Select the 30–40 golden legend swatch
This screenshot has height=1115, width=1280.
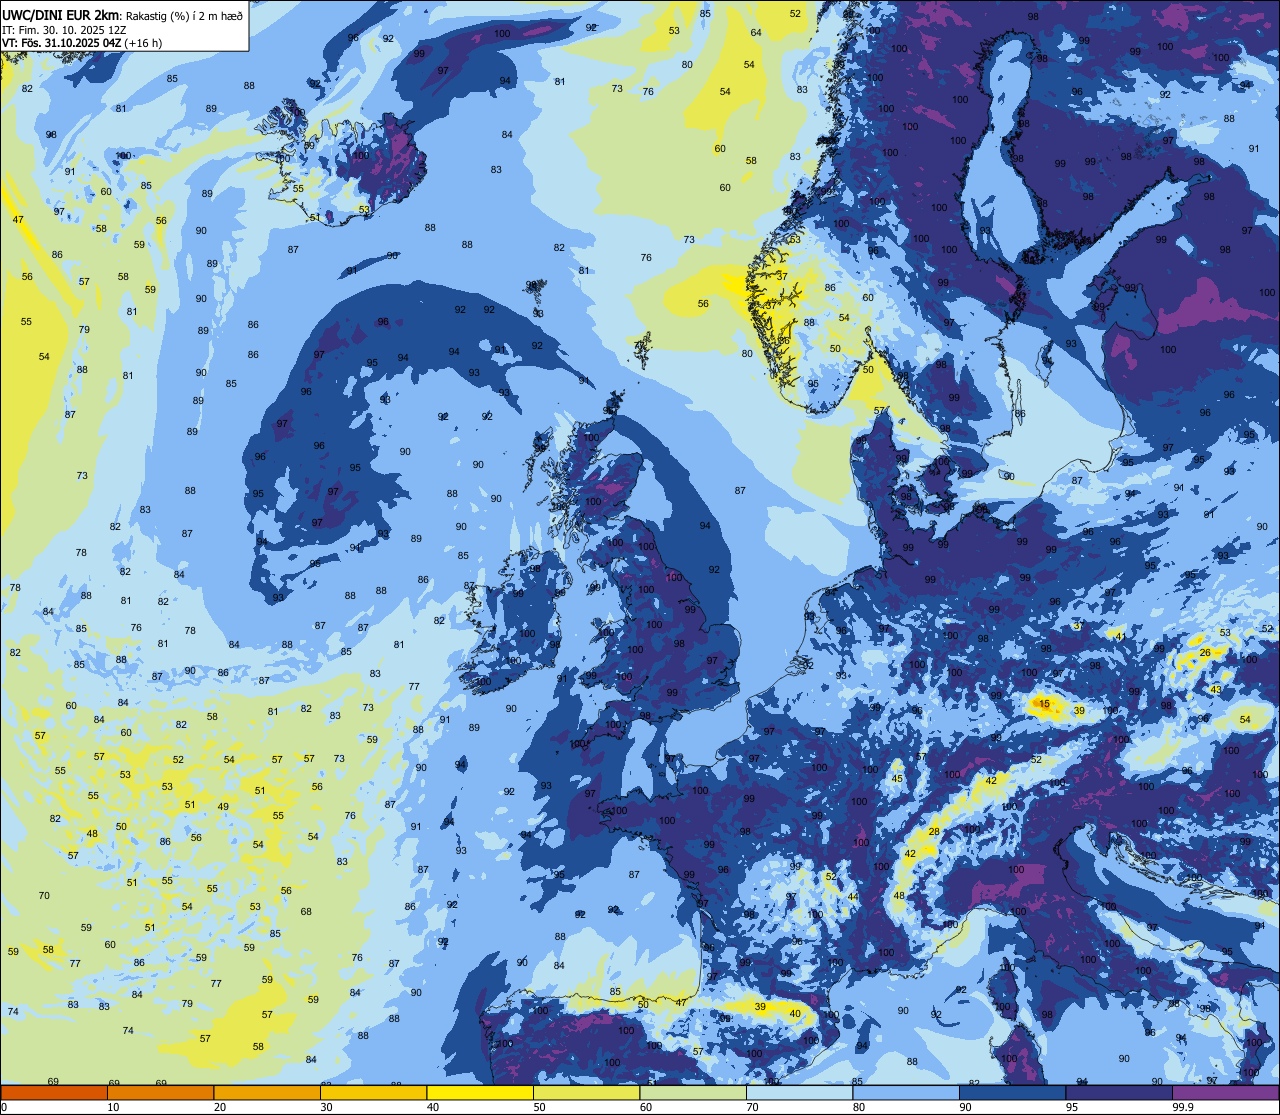point(374,1092)
